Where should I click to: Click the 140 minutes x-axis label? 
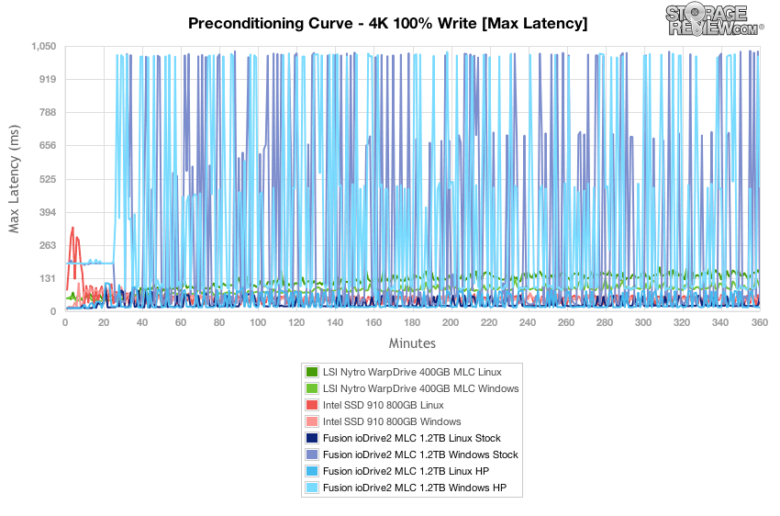pos(335,322)
